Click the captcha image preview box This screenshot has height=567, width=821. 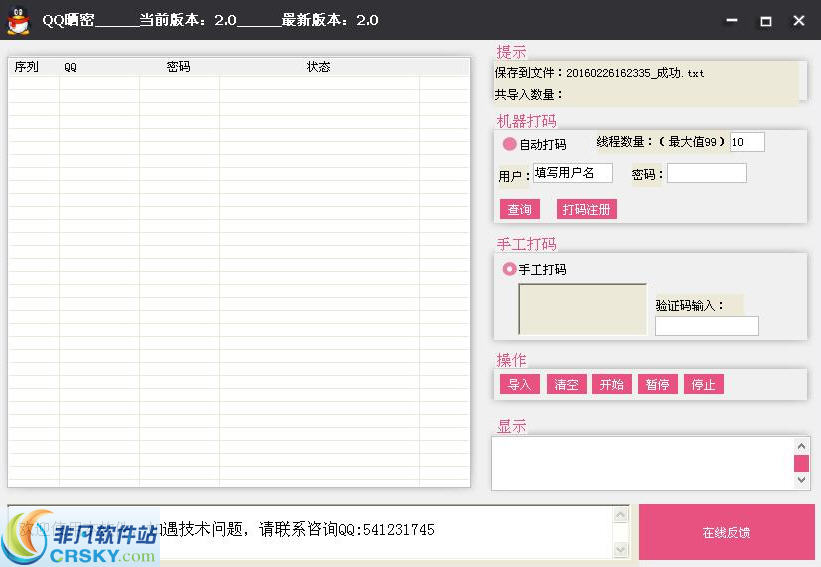tap(582, 309)
